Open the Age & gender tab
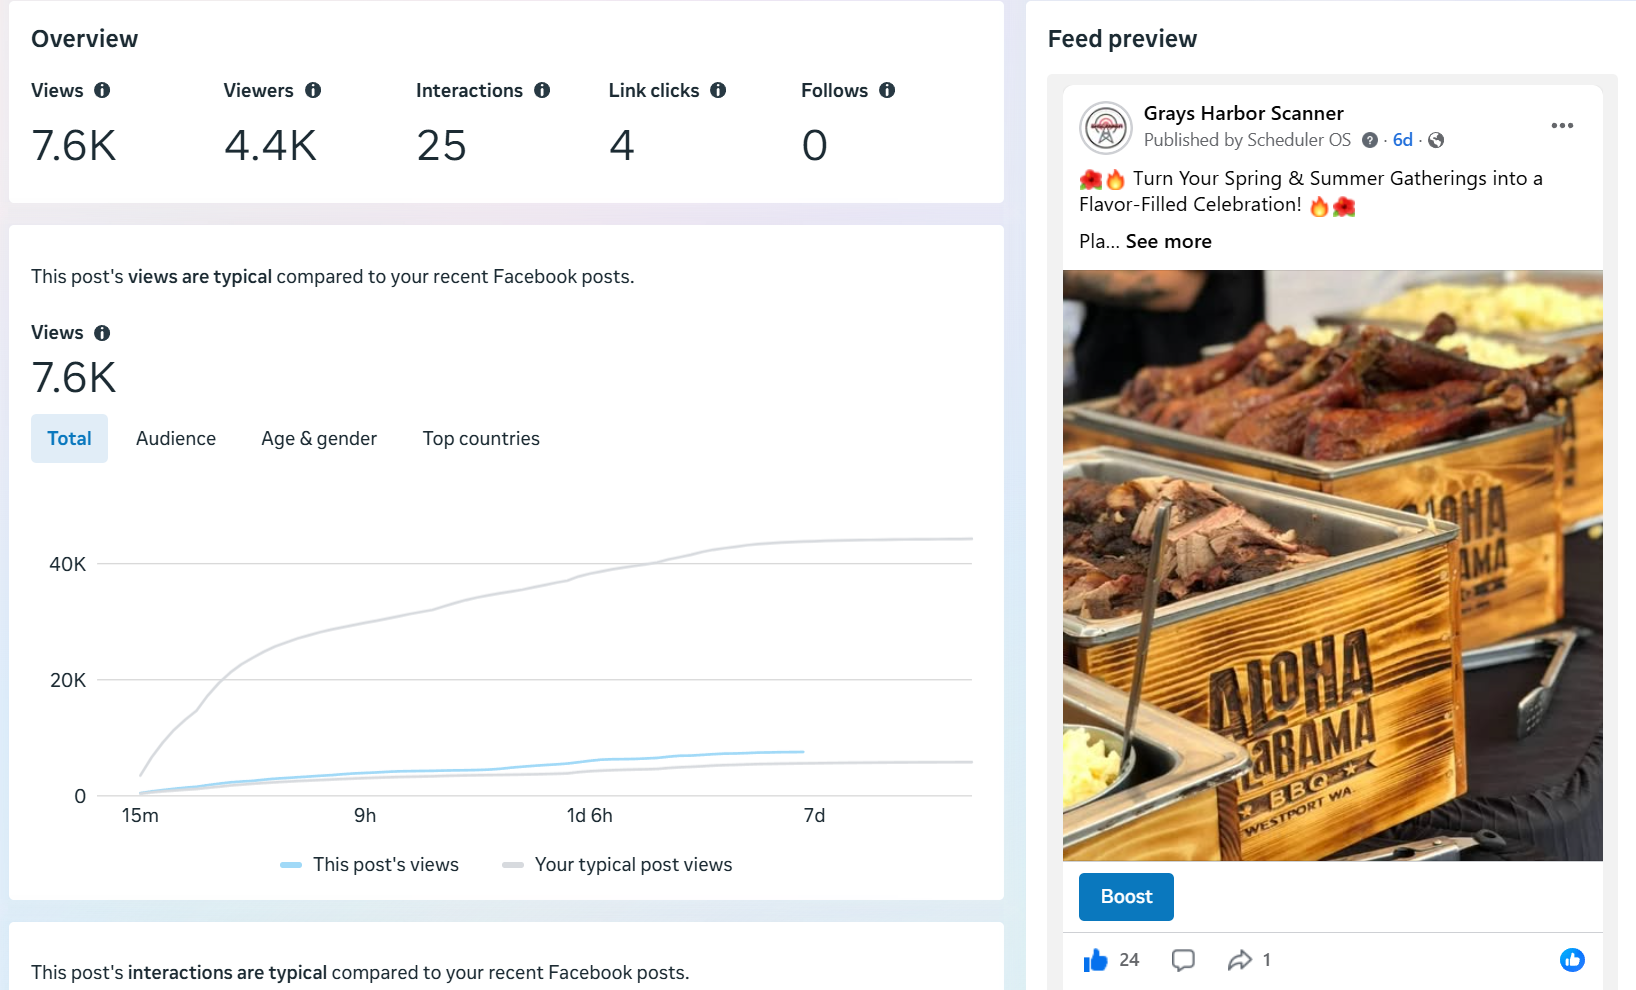 [319, 438]
